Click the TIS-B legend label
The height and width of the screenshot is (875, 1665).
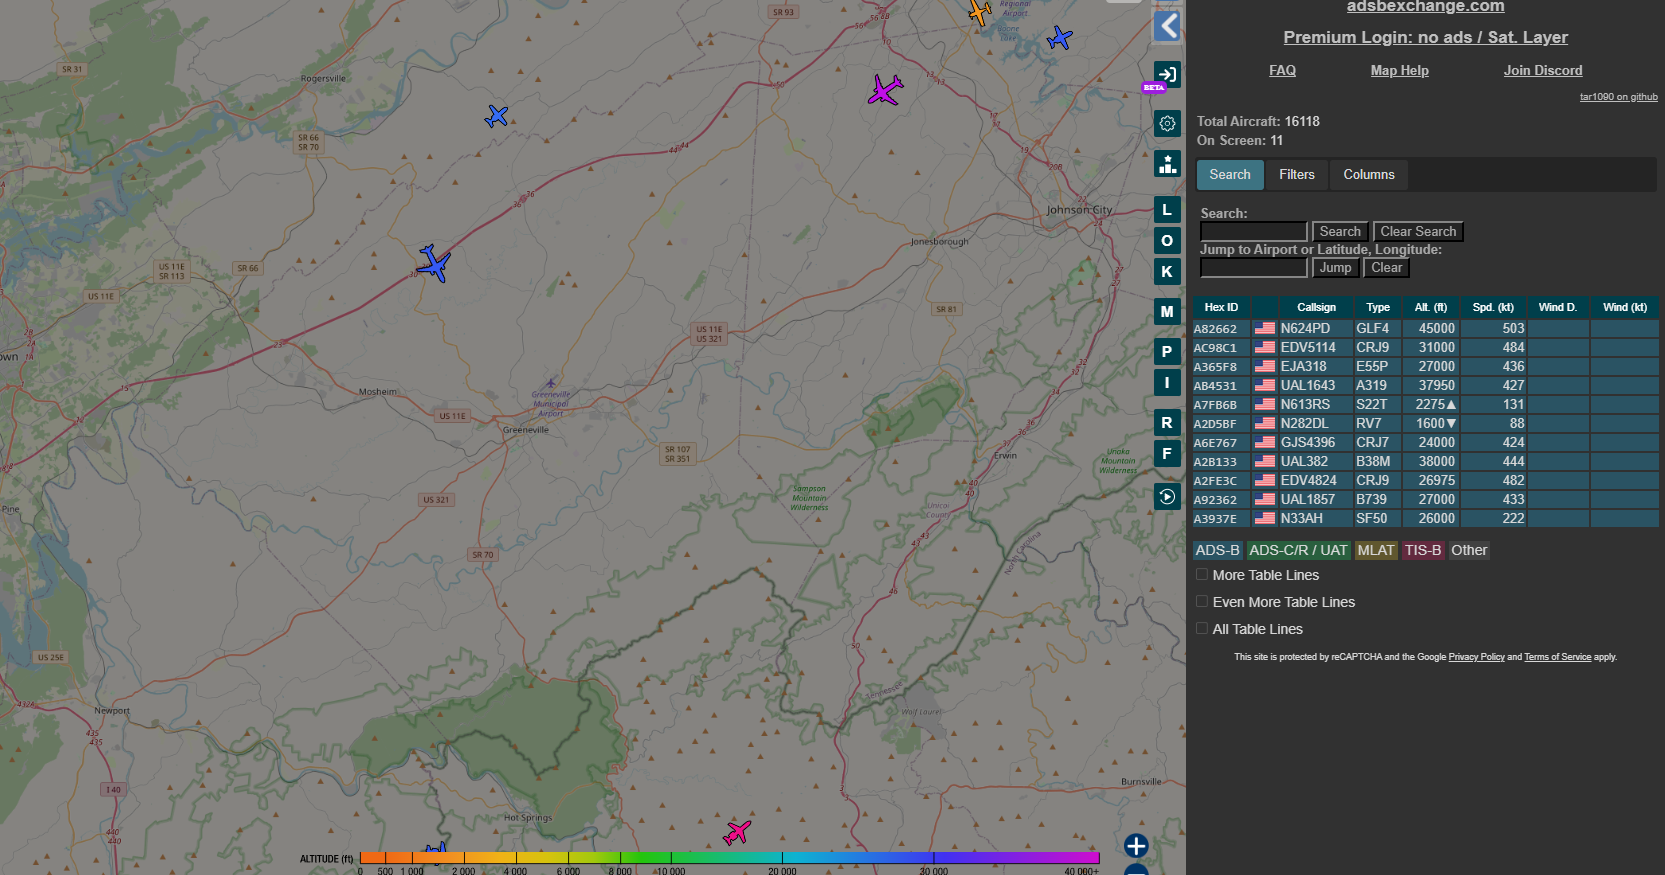pos(1423,550)
